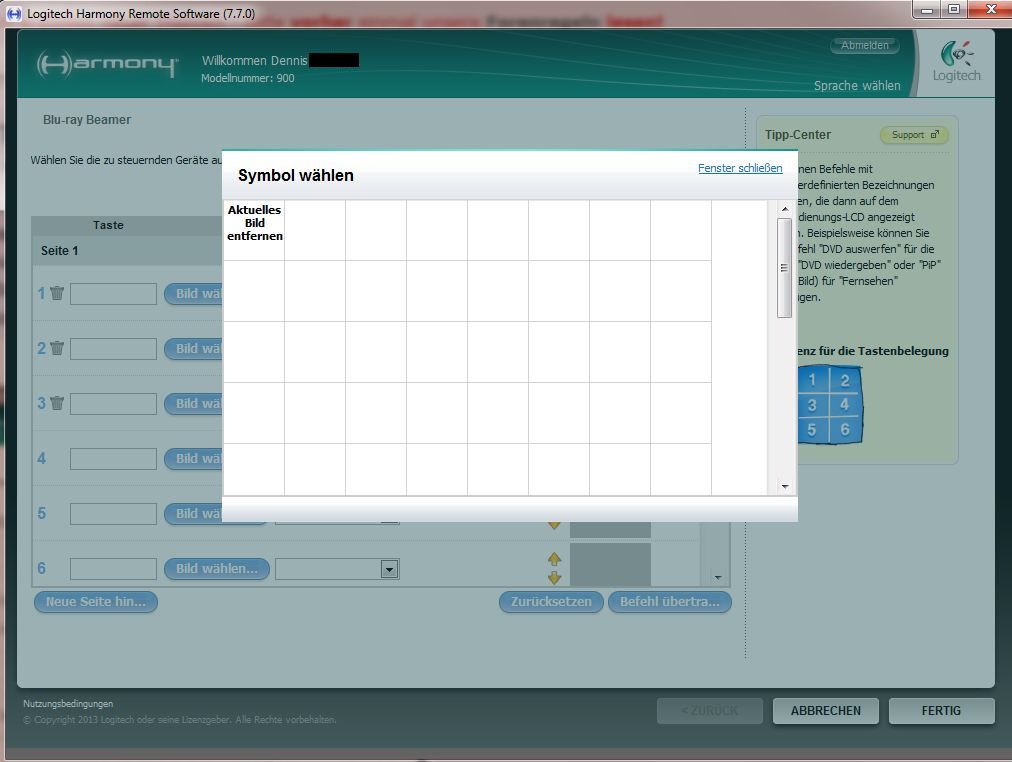Click the FERTIG button

click(941, 710)
